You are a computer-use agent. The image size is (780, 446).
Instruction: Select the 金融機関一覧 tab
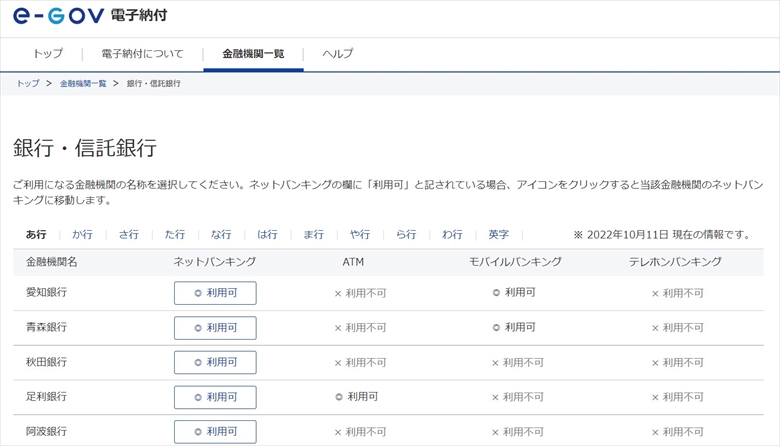(253, 53)
